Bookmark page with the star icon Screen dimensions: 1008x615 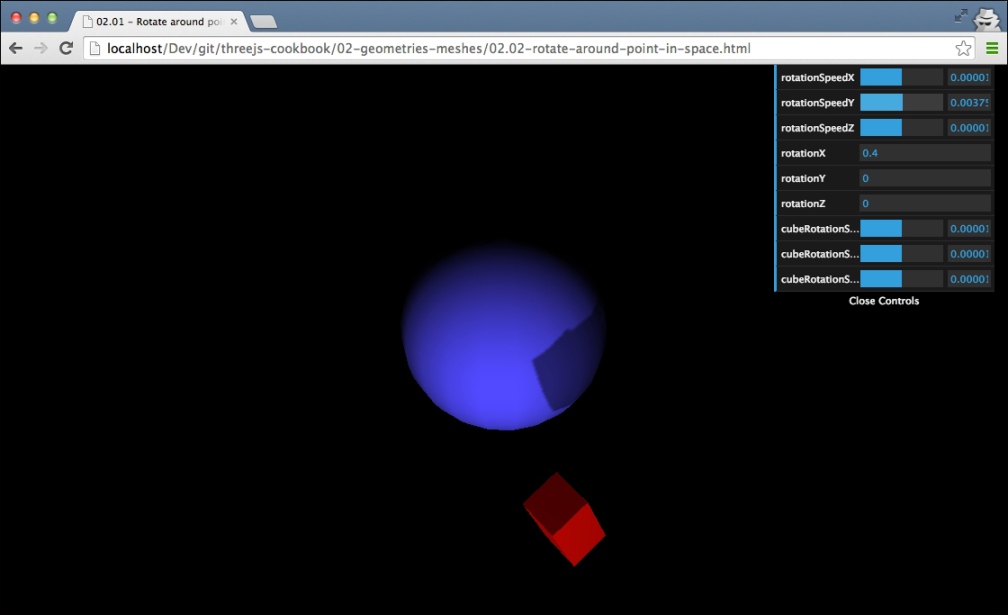(962, 48)
